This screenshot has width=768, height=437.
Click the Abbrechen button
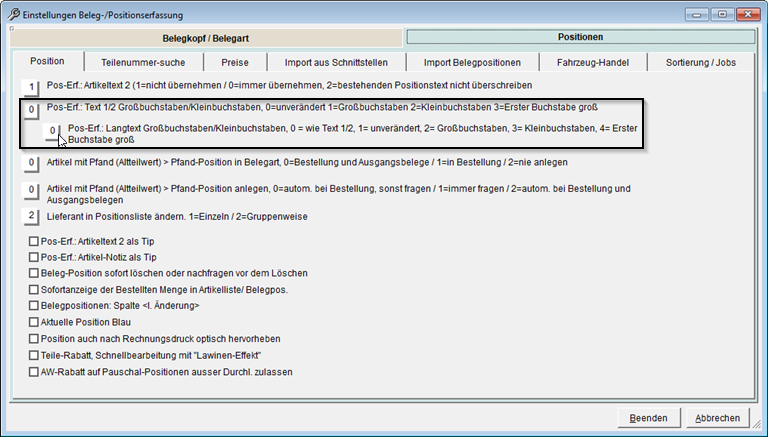[x=718, y=418]
